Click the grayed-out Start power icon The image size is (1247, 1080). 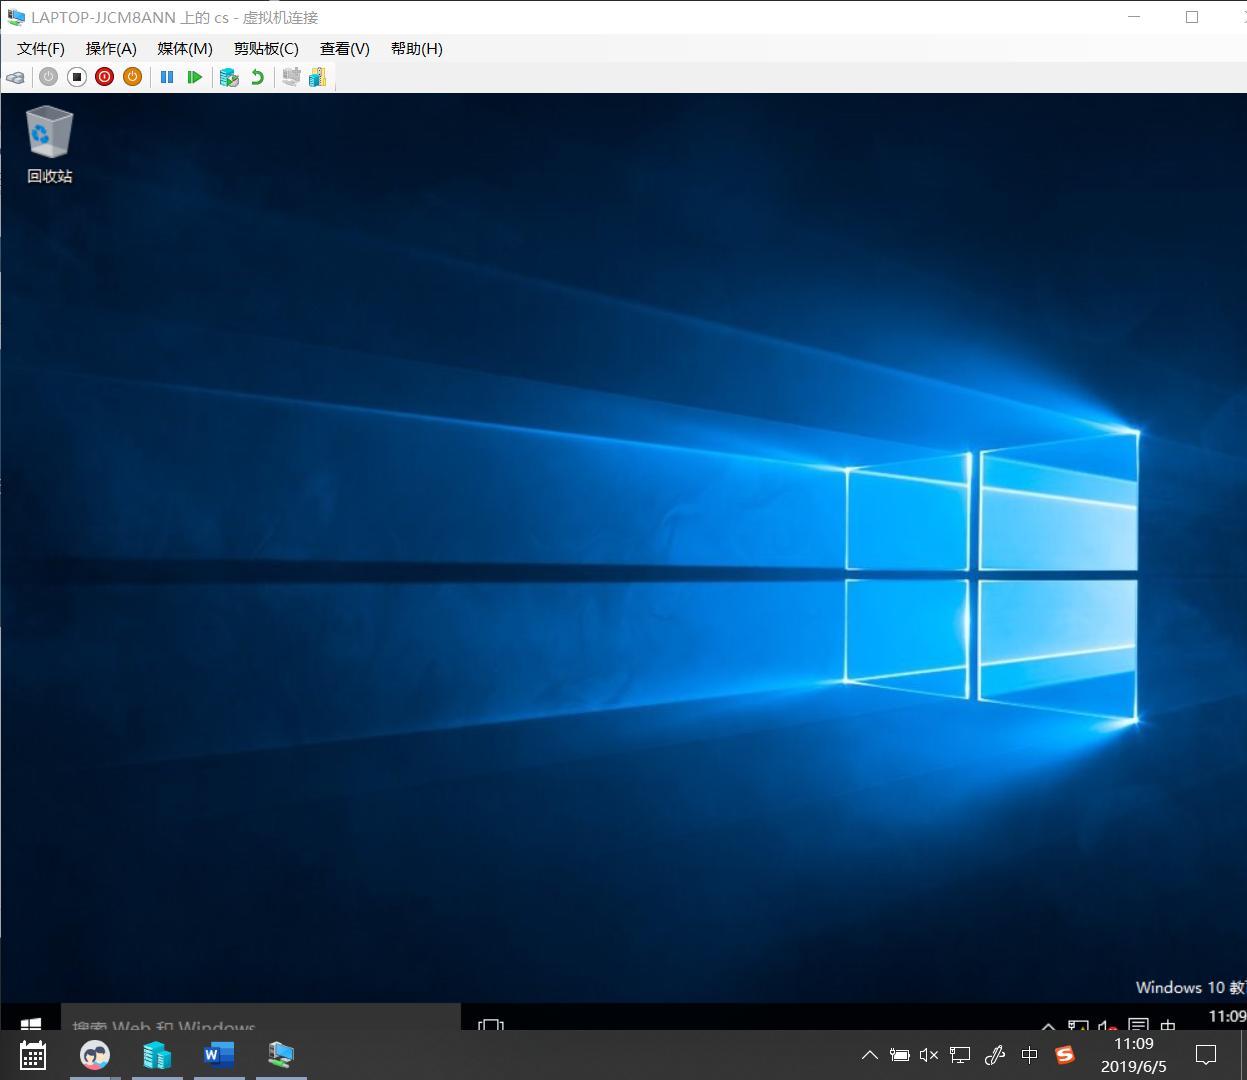[48, 77]
